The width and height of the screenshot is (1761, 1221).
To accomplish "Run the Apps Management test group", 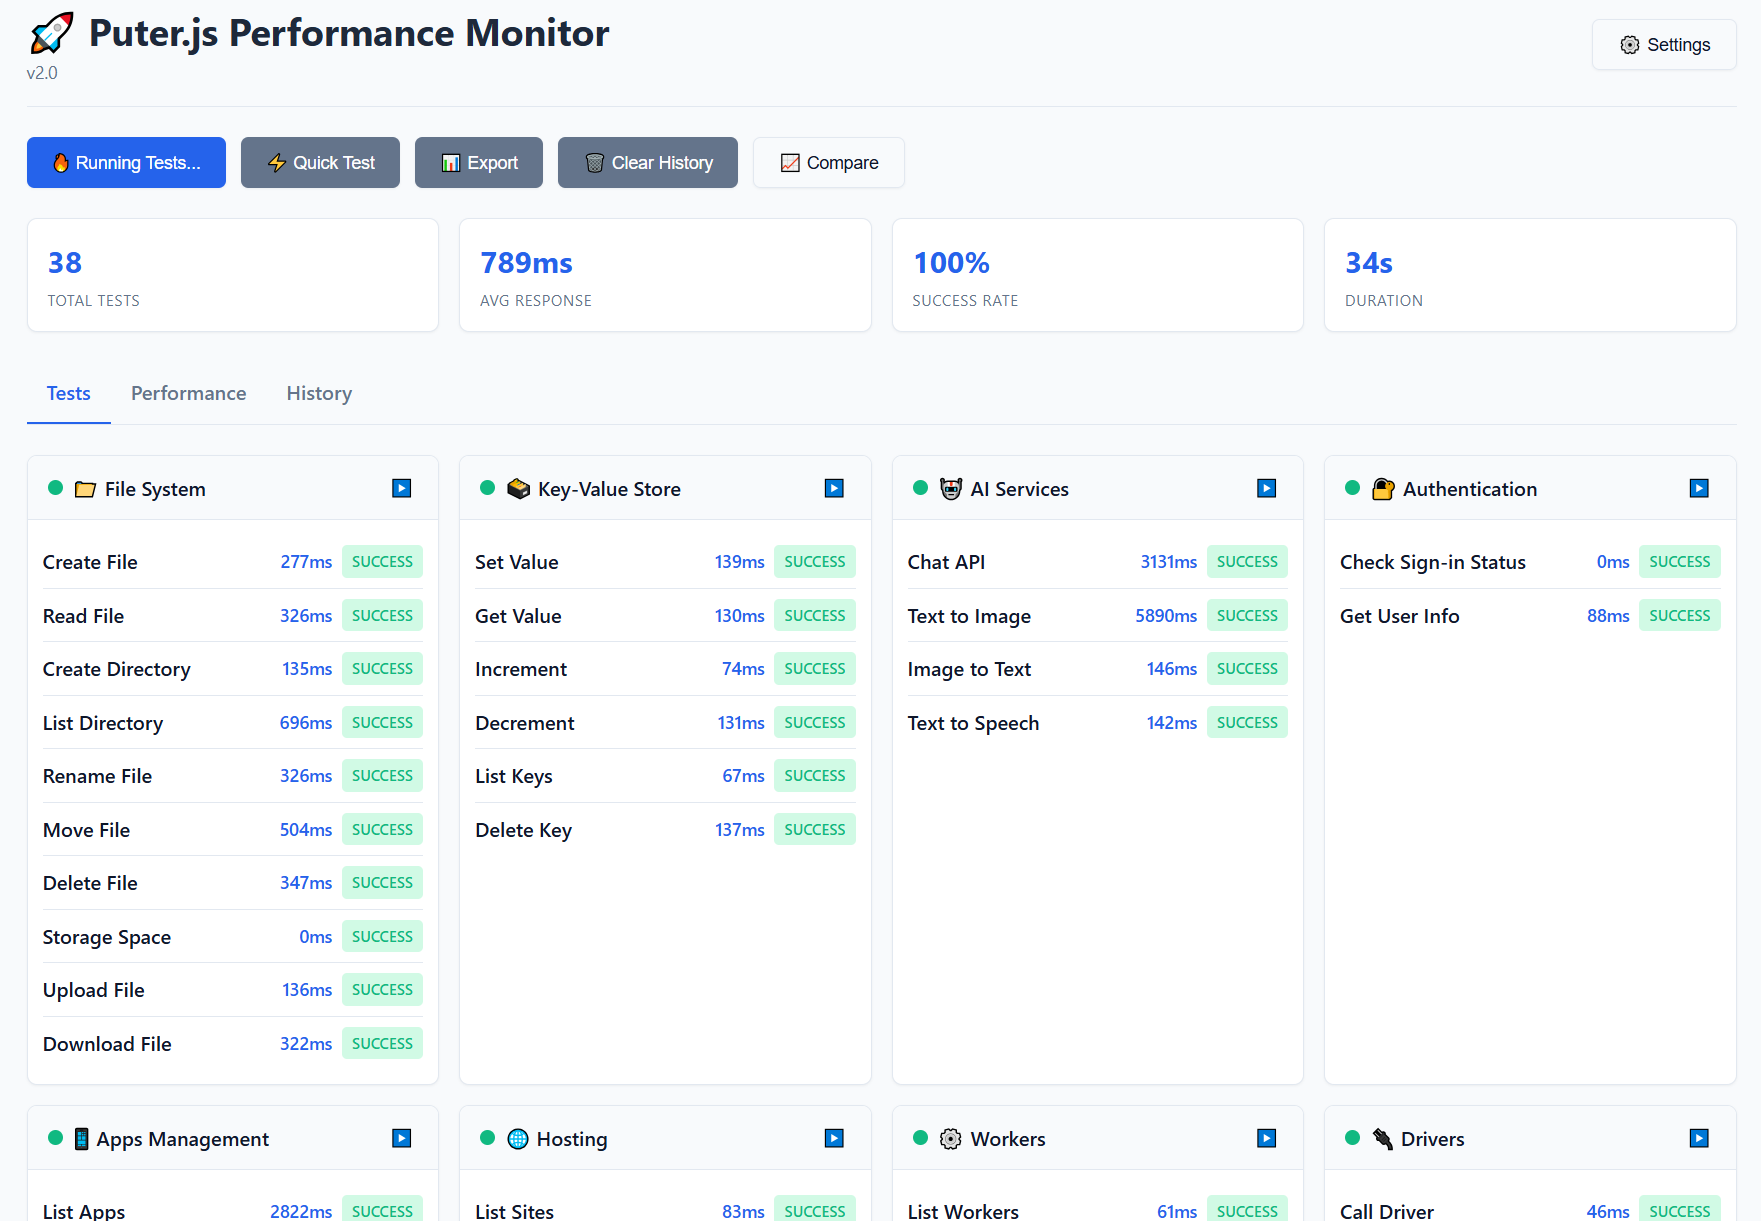I will [x=401, y=1138].
